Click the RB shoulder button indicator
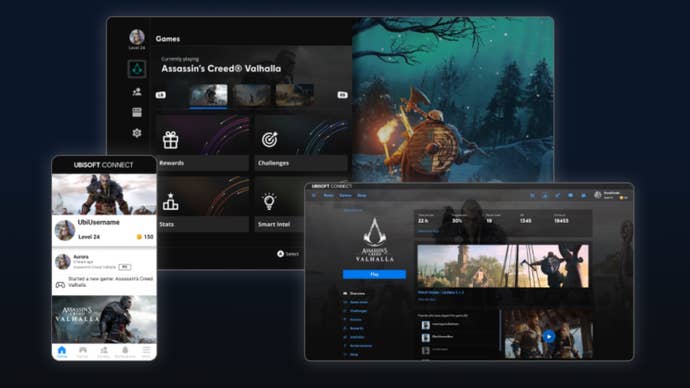The height and width of the screenshot is (388, 690). tap(342, 95)
